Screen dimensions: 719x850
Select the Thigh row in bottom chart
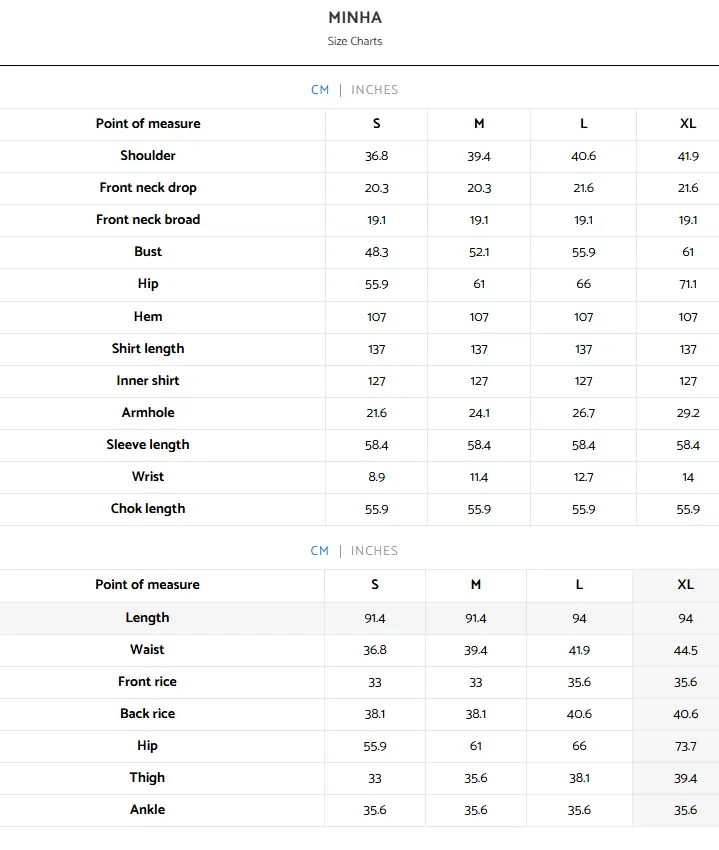pyautogui.click(x=147, y=778)
